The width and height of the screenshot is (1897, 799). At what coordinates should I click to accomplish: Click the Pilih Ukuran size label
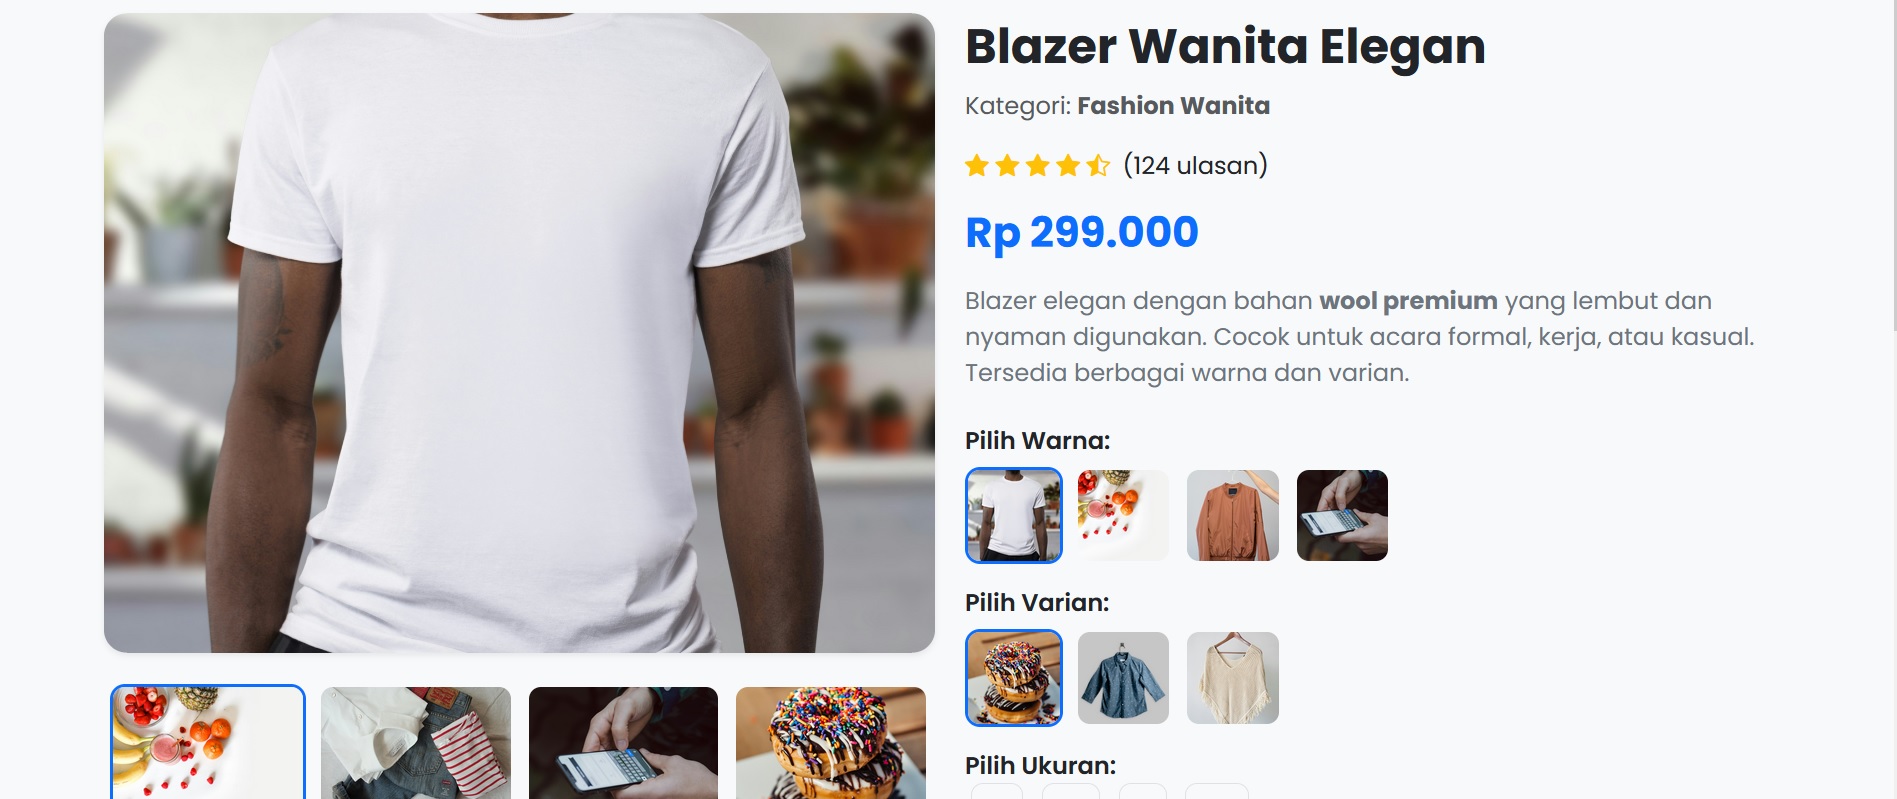(1040, 766)
